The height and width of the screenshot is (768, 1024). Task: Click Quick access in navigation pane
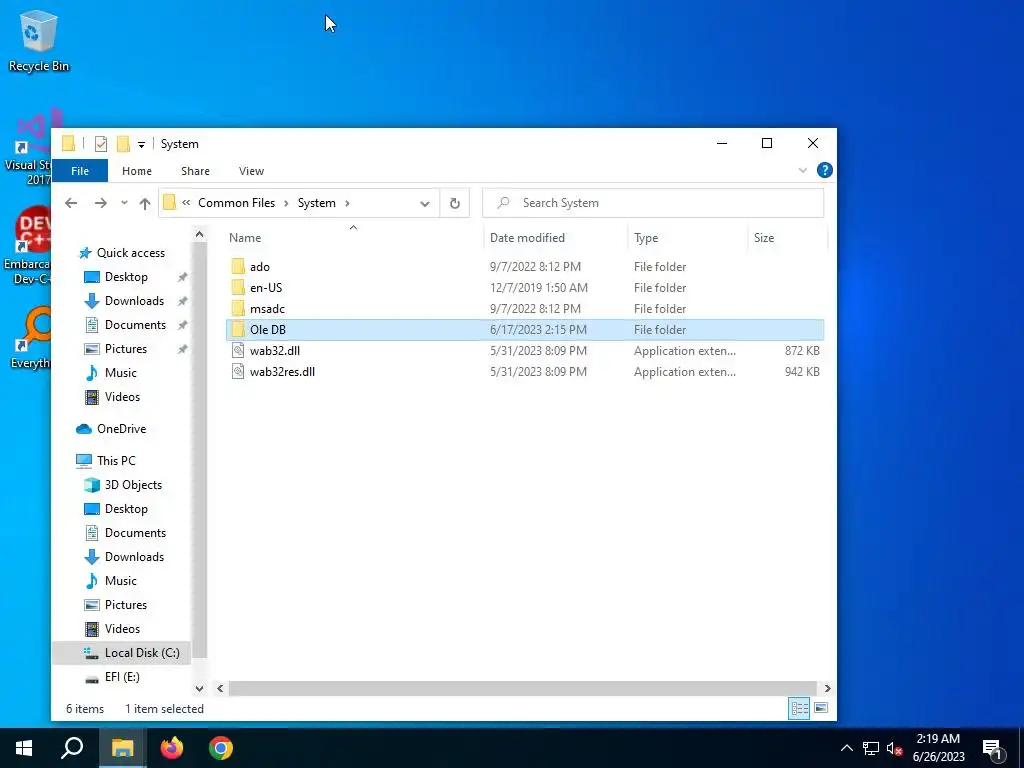pyautogui.click(x=131, y=253)
